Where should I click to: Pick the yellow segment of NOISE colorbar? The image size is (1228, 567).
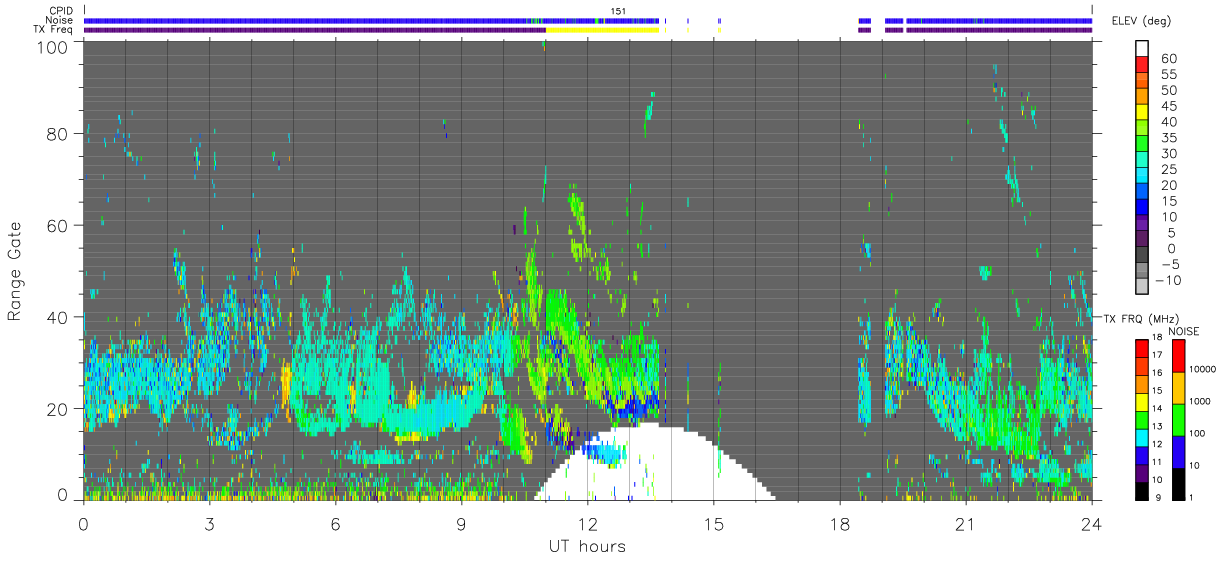coord(1177,388)
